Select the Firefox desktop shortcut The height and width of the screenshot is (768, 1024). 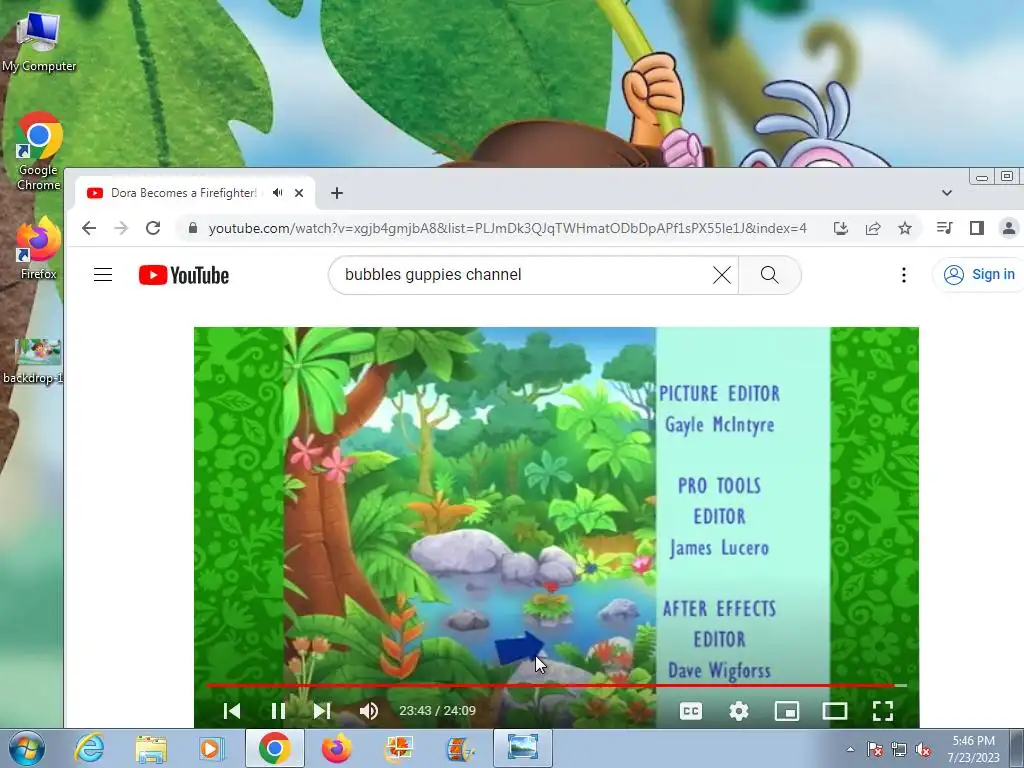coord(38,248)
